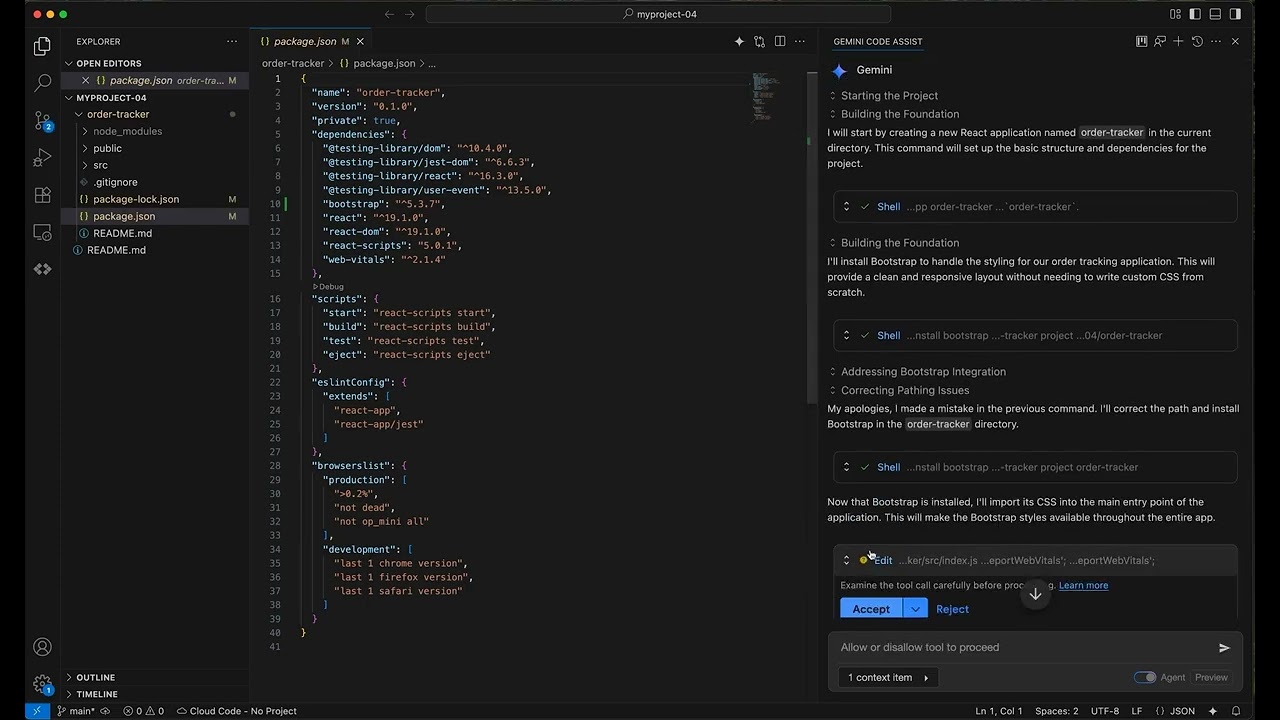Open the Extensions view
Image resolution: width=1280 pixels, height=720 pixels.
pos(42,195)
